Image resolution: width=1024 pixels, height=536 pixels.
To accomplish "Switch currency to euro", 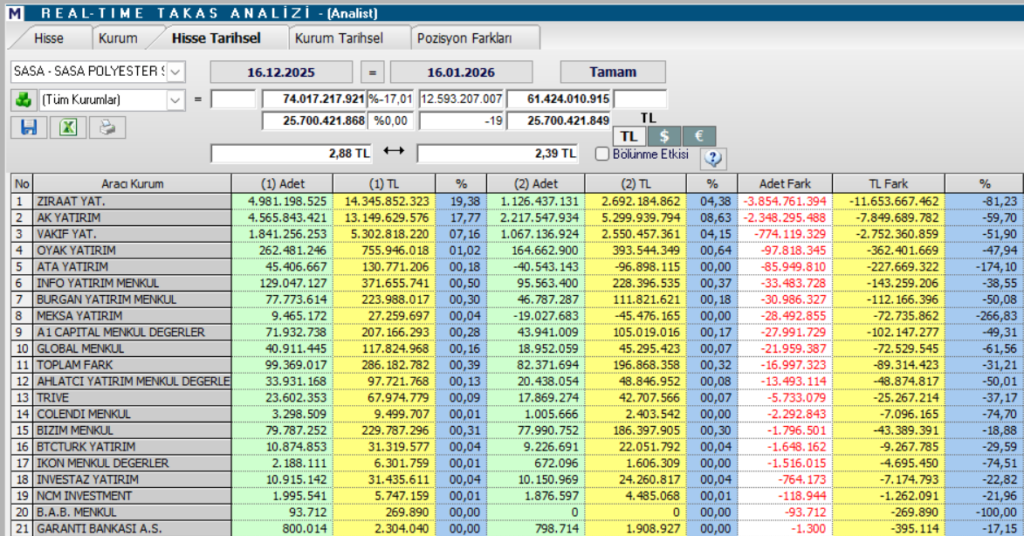I will 699,136.
